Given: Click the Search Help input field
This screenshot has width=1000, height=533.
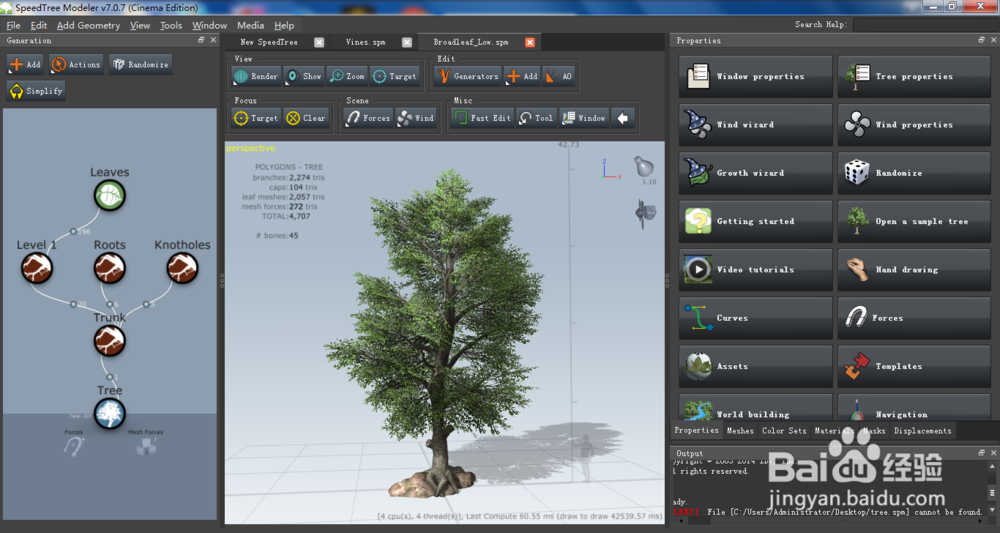Looking at the screenshot, I should pyautogui.click(x=924, y=25).
